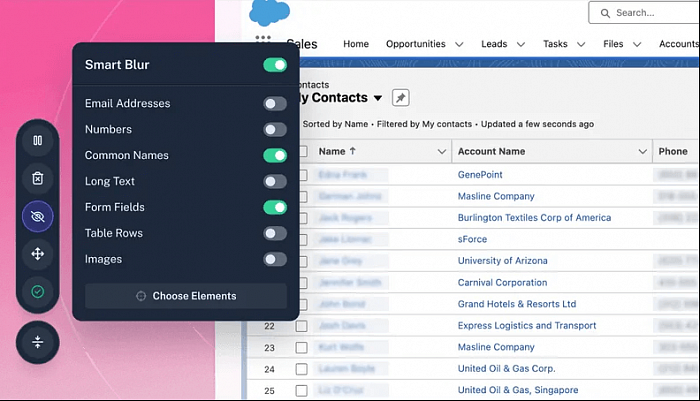The height and width of the screenshot is (401, 700).
Task: Open Express Logistics and Transport link
Action: click(x=527, y=325)
